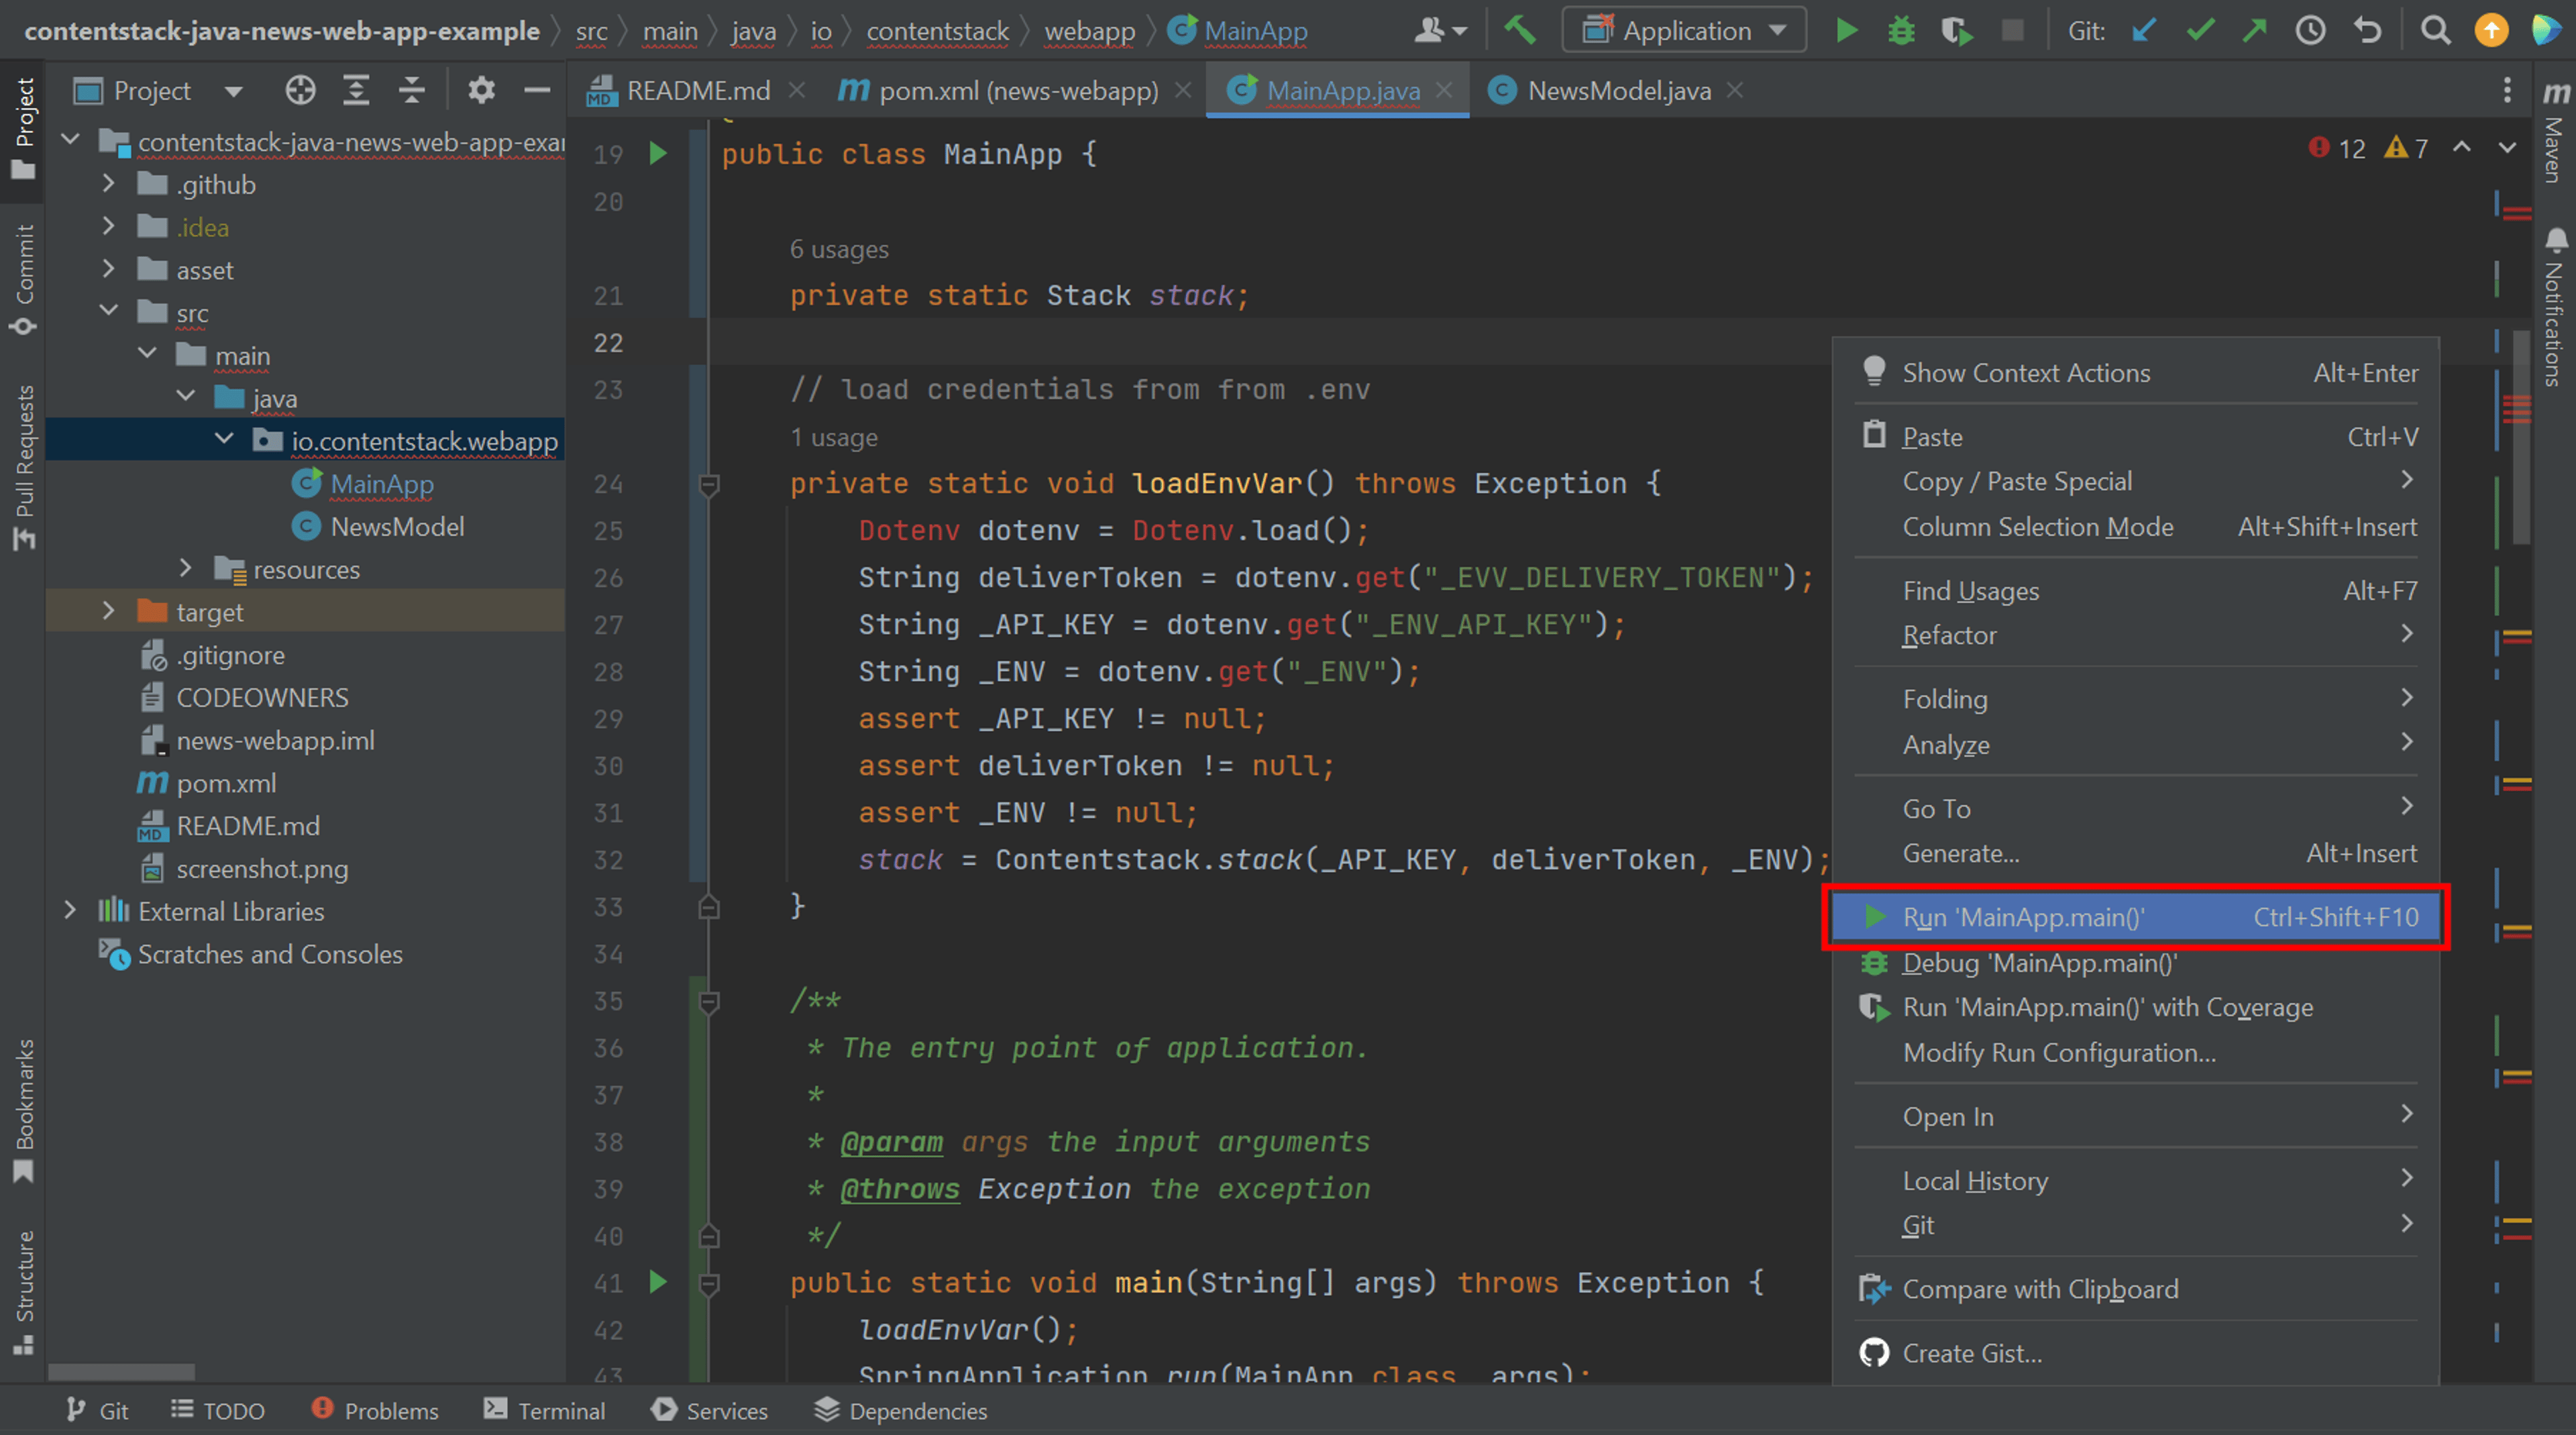The width and height of the screenshot is (2576, 1435).
Task: Click the Build project hammer icon
Action: 1520,30
